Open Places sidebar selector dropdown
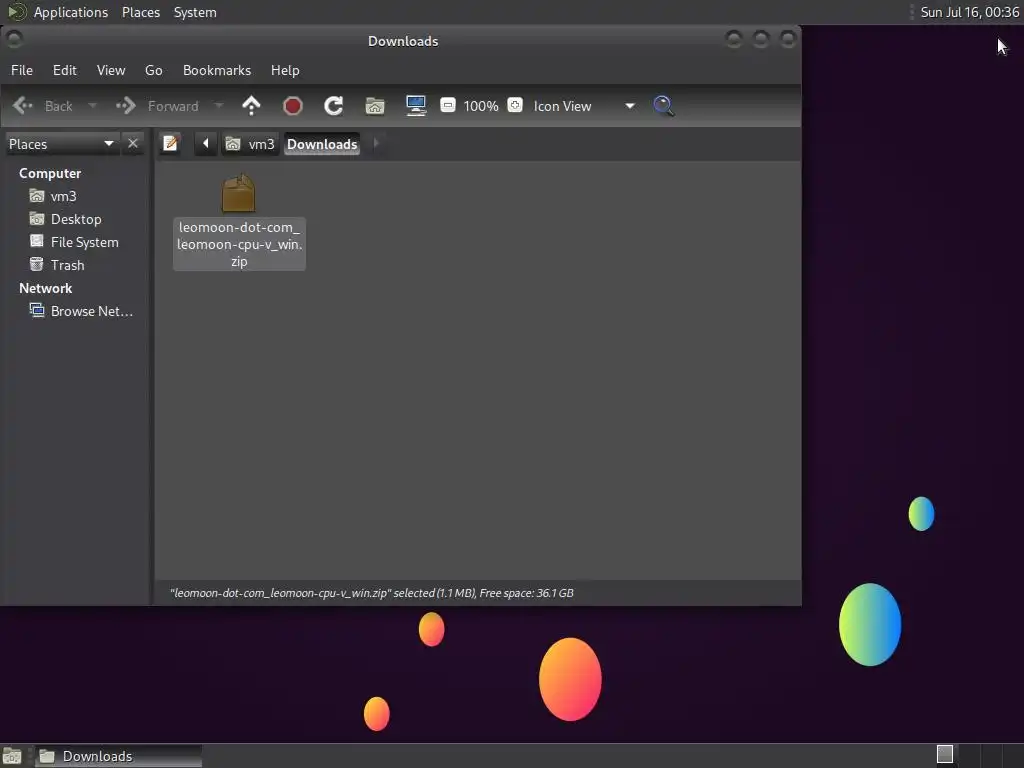This screenshot has width=1024, height=768. pyautogui.click(x=62, y=144)
